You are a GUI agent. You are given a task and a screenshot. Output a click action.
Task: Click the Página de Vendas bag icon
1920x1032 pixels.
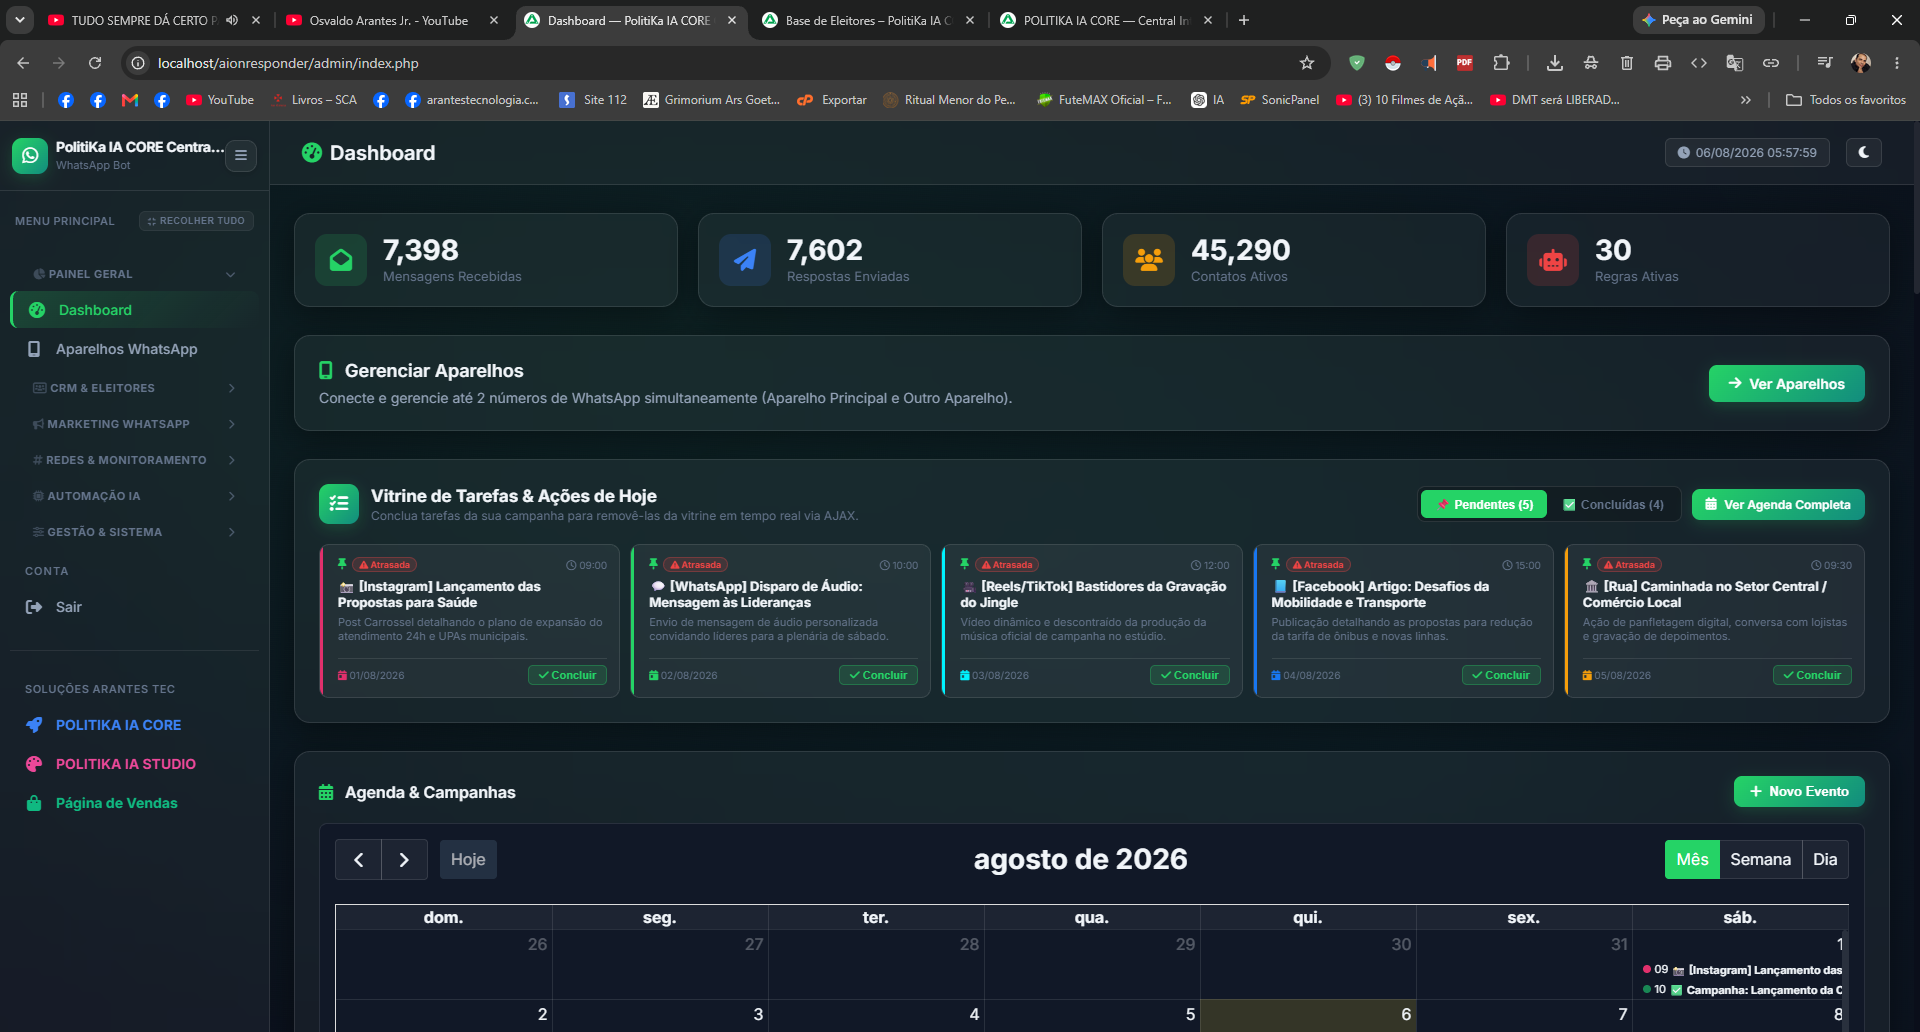[34, 803]
